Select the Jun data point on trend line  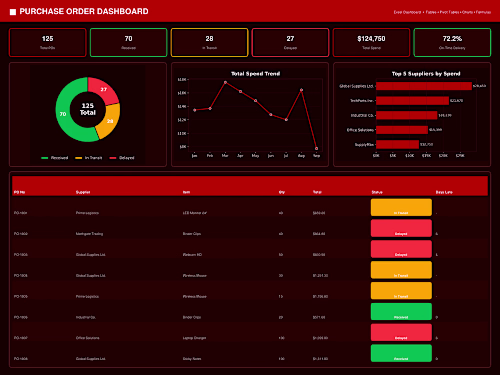click(x=271, y=115)
